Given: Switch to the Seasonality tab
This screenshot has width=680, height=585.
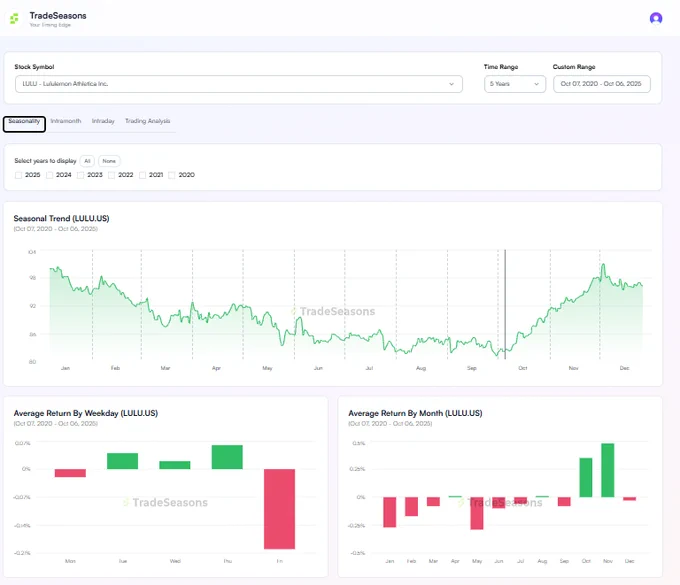Looking at the screenshot, I should click(x=24, y=121).
